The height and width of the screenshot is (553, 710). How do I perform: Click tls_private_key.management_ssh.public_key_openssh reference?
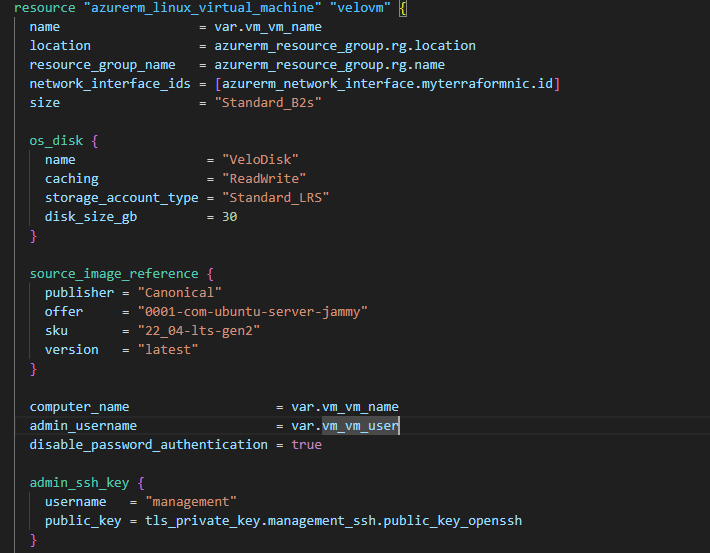(x=333, y=521)
